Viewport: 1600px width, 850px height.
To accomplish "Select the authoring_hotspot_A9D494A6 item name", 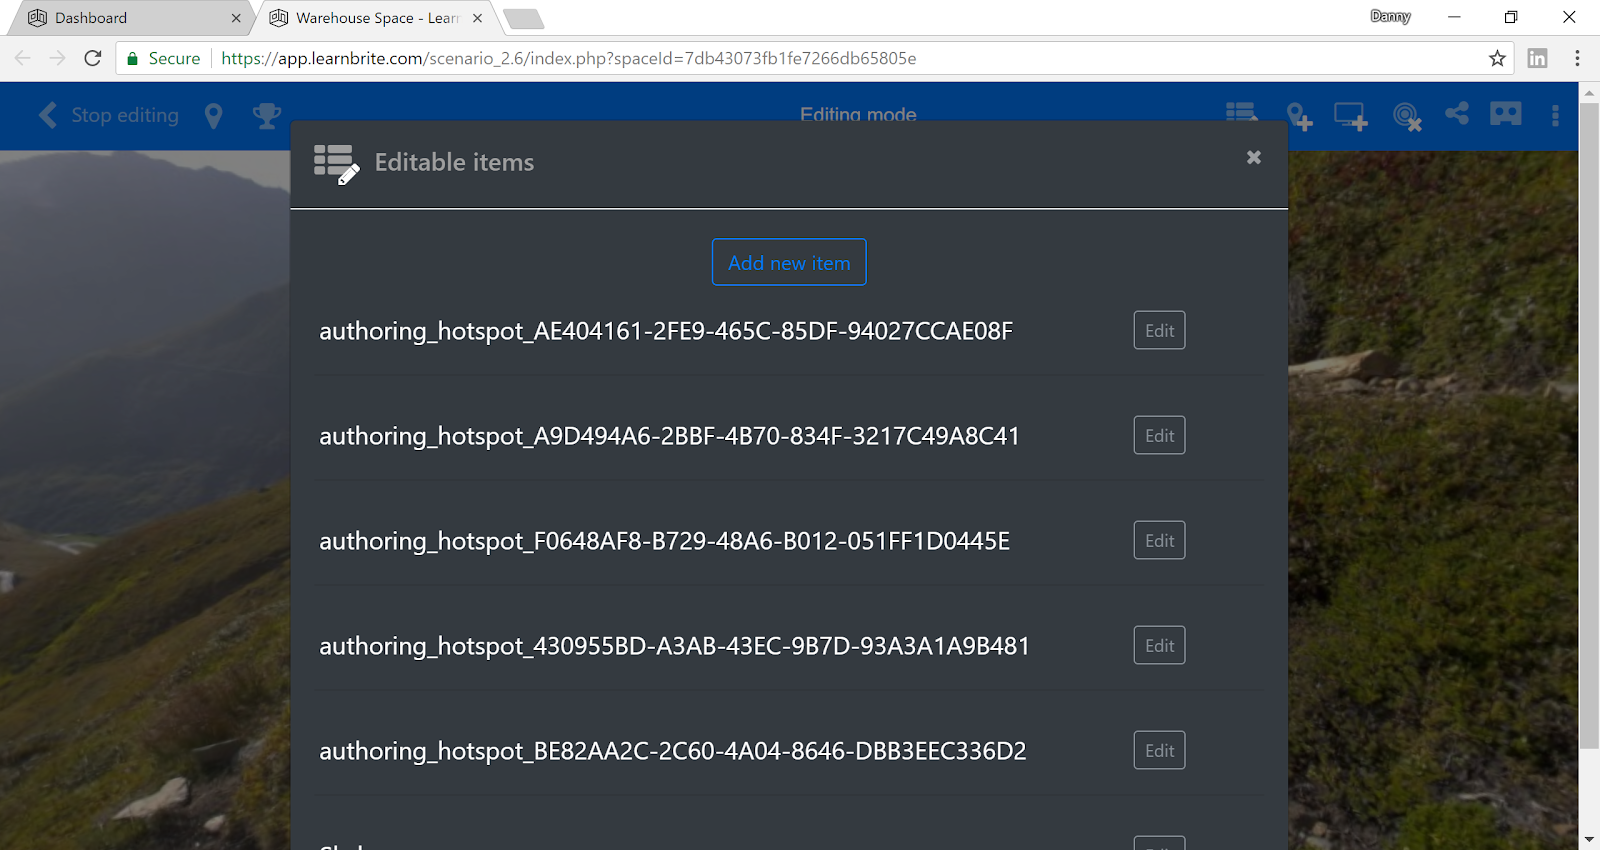I will 669,436.
